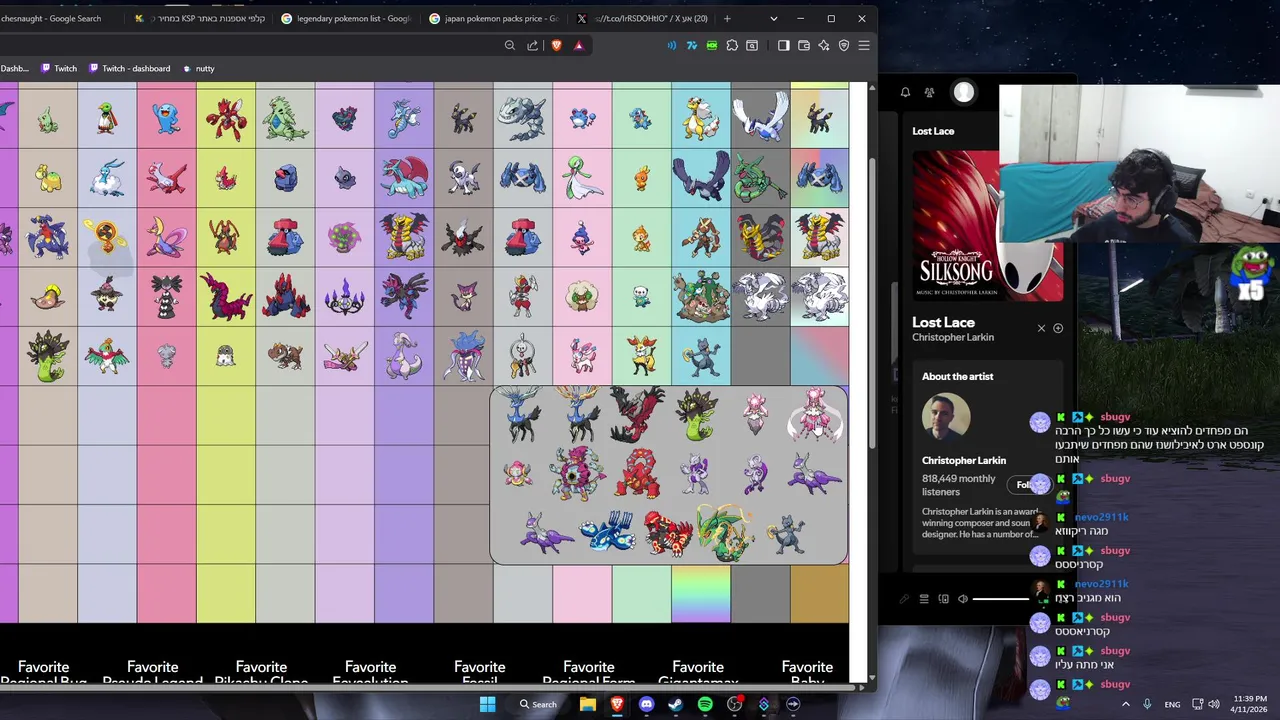1280x720 pixels.
Task: Click Spotify friend activity icon
Action: [929, 92]
